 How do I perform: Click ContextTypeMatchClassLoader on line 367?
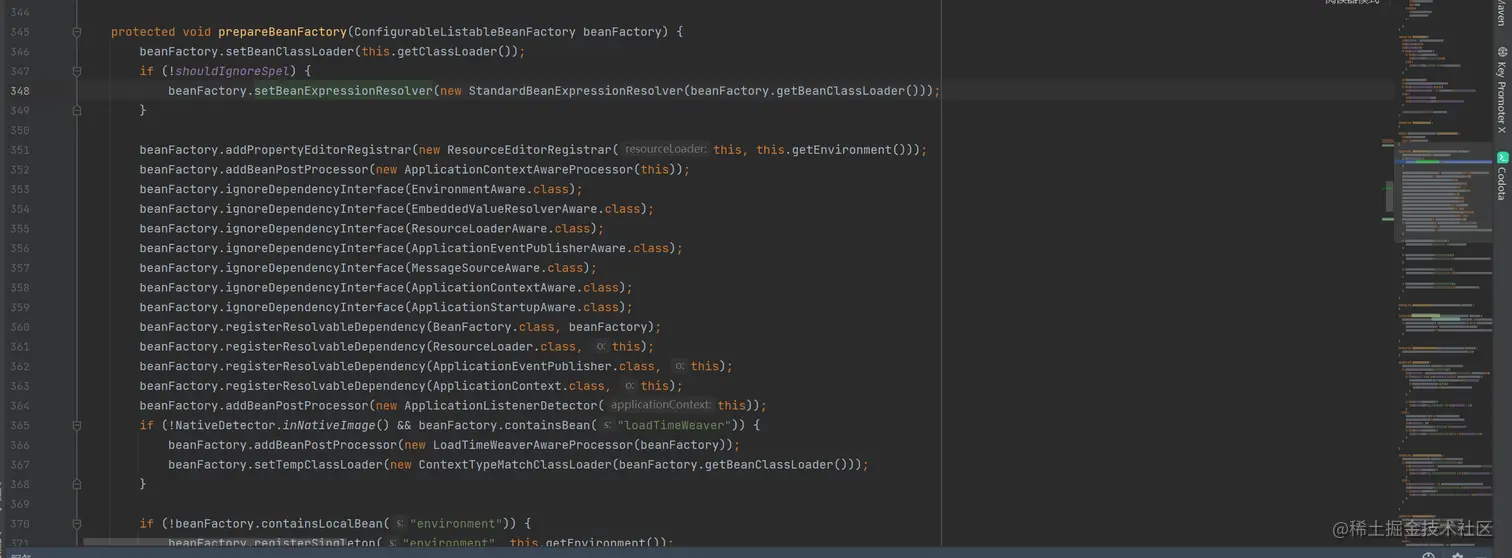tap(515, 464)
